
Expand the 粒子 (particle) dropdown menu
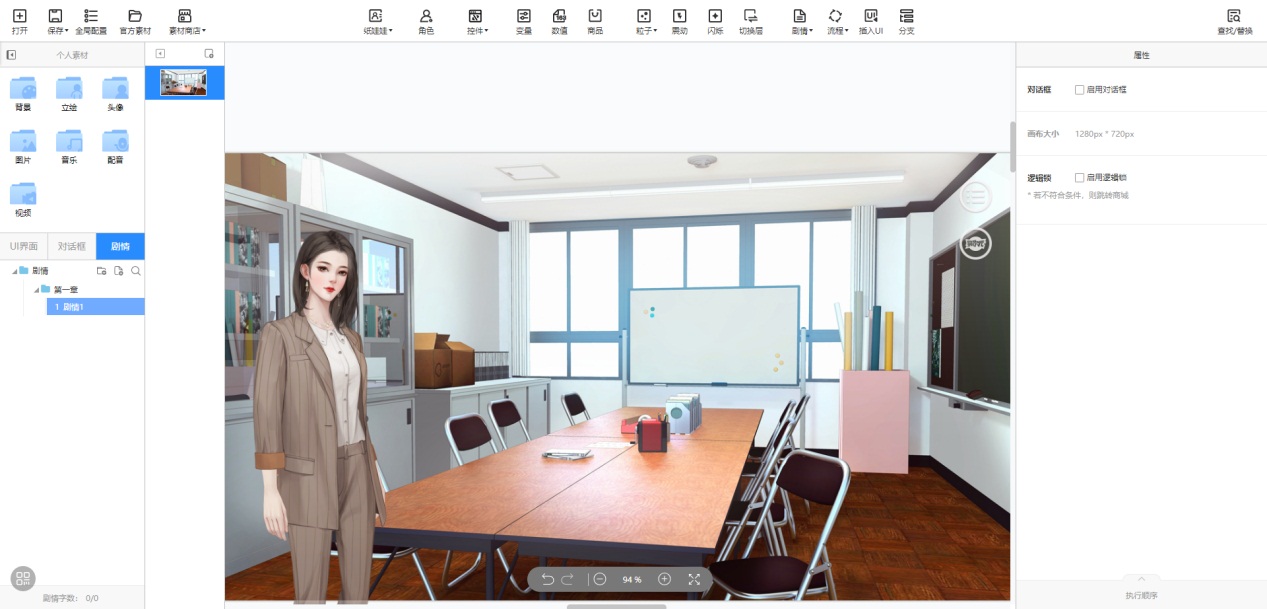(645, 21)
